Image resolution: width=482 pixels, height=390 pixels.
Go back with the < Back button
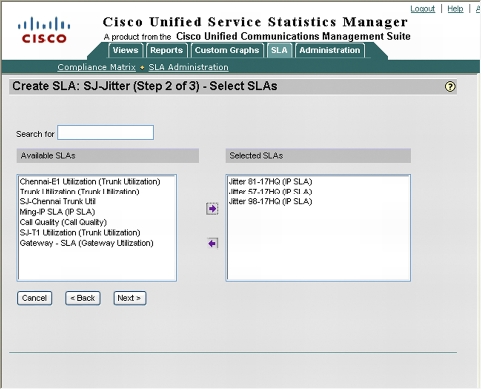[83, 298]
